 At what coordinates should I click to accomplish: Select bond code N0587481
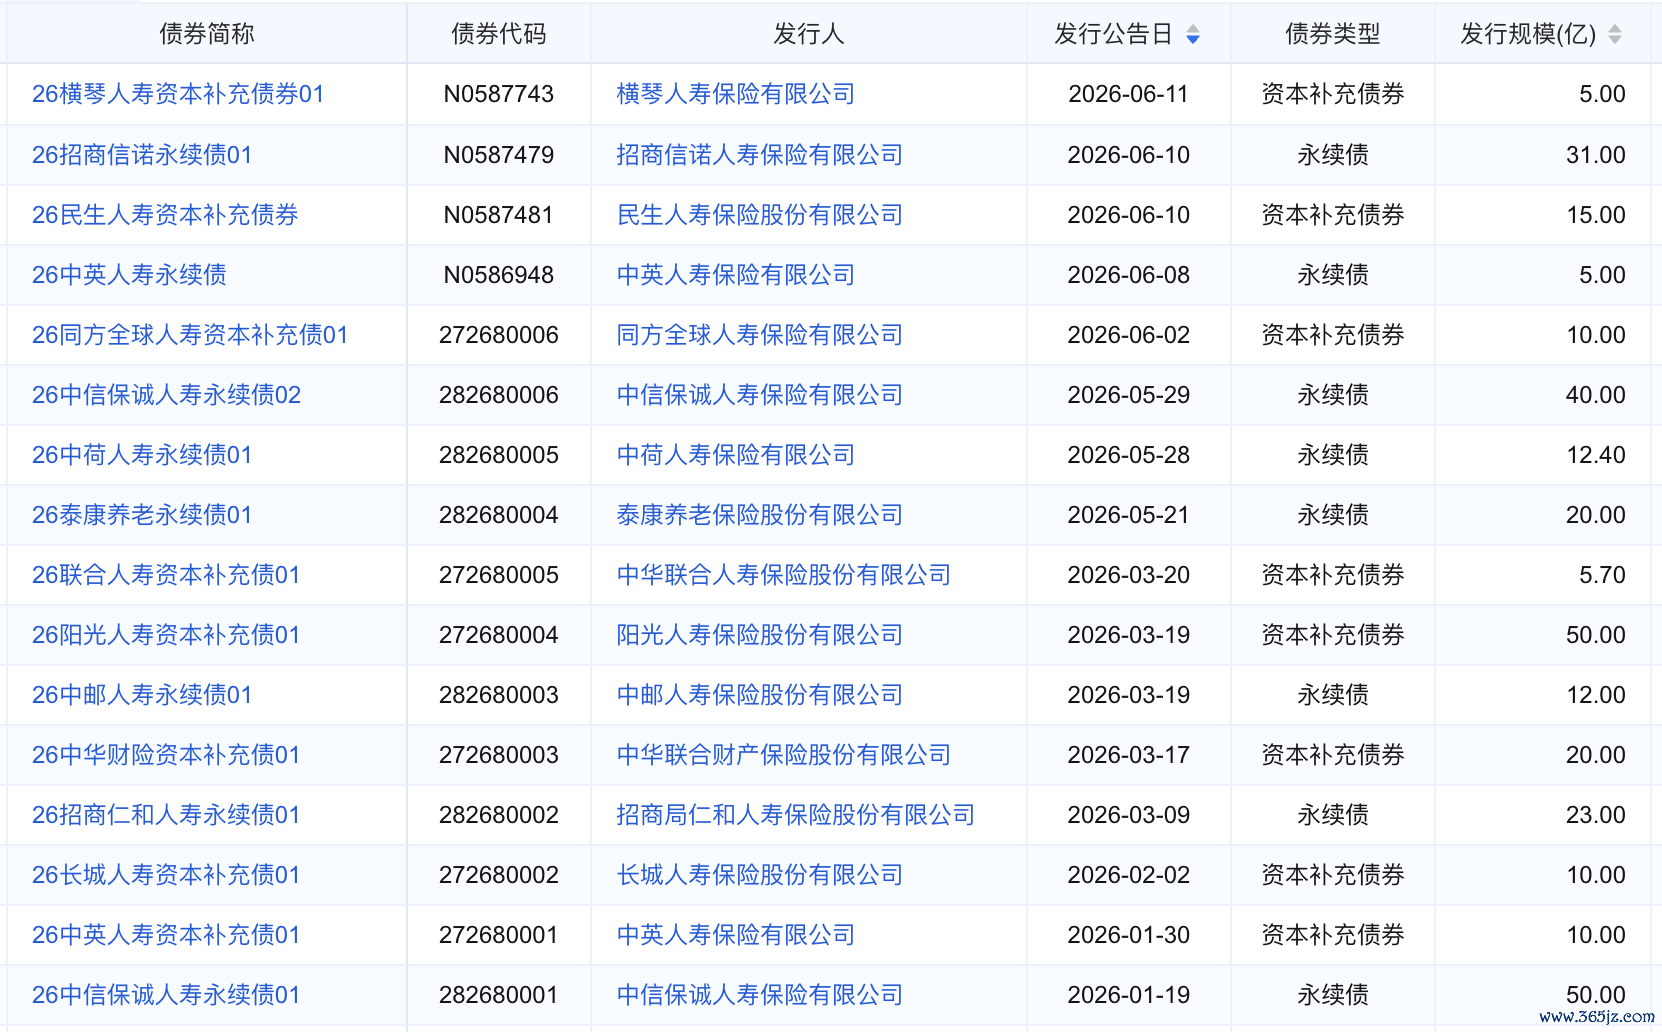[x=499, y=215]
